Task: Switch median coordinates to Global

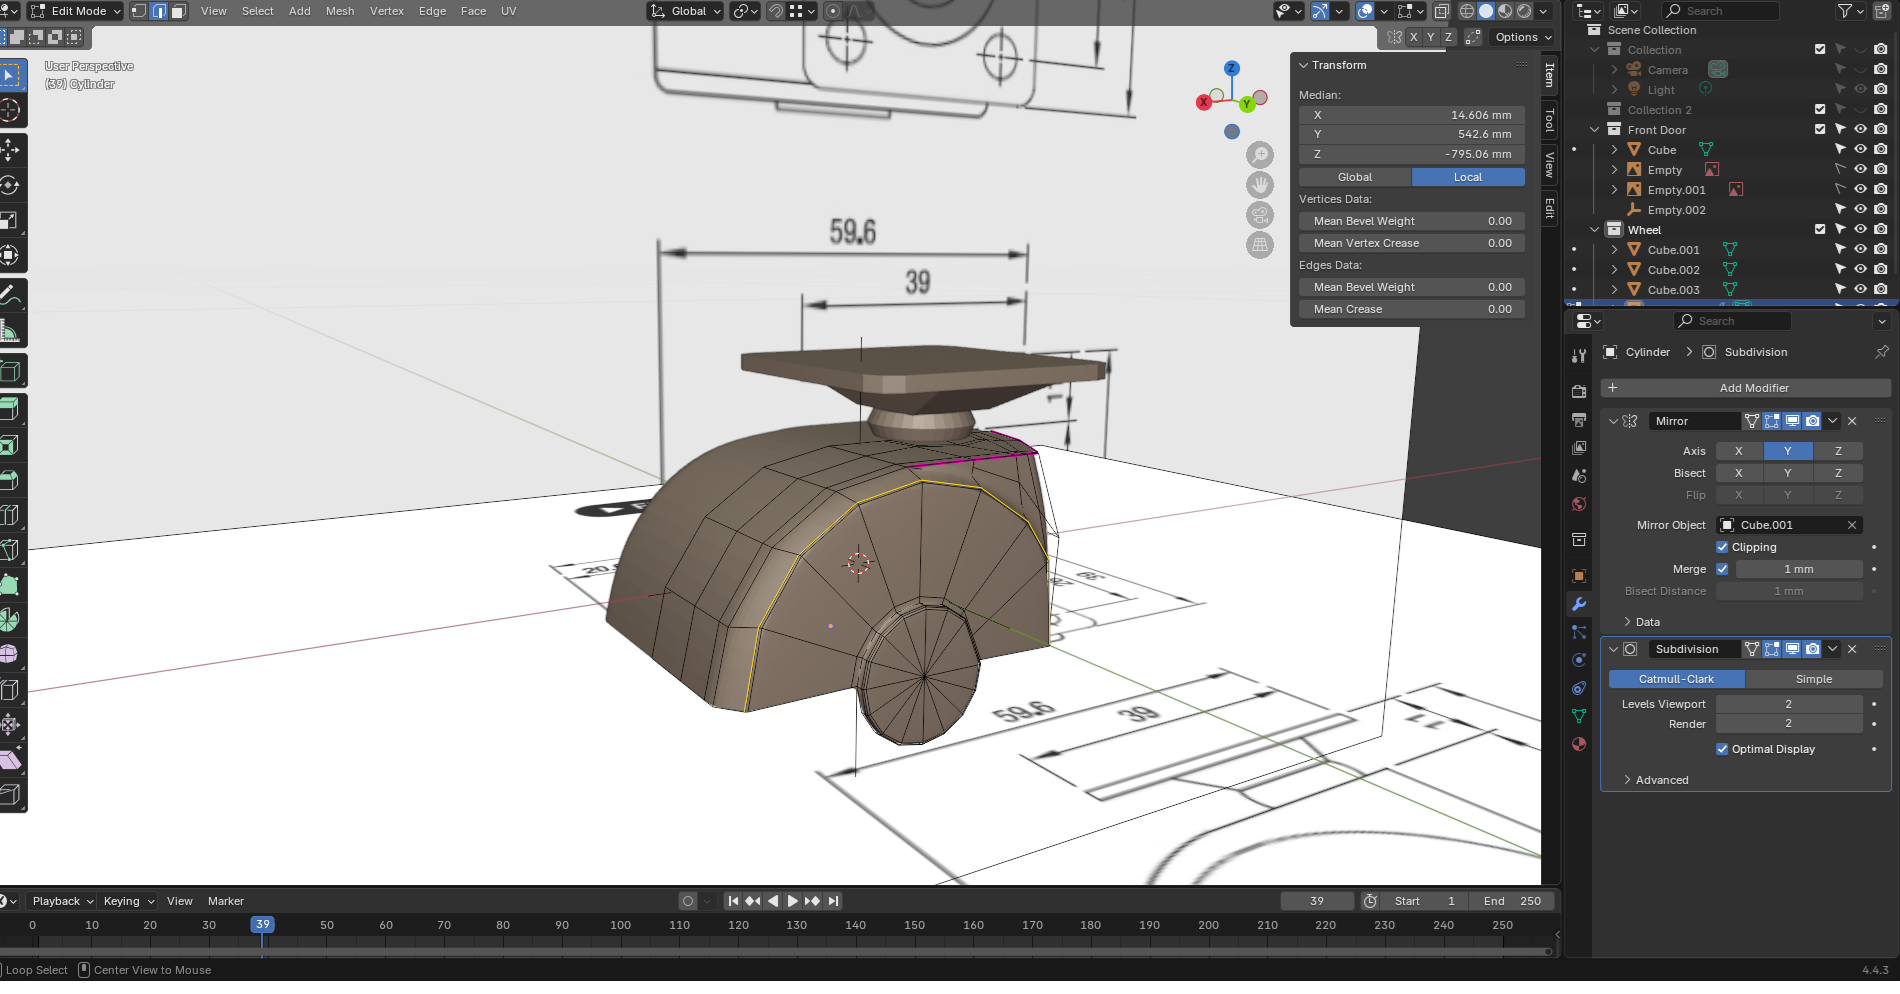Action: click(1355, 177)
